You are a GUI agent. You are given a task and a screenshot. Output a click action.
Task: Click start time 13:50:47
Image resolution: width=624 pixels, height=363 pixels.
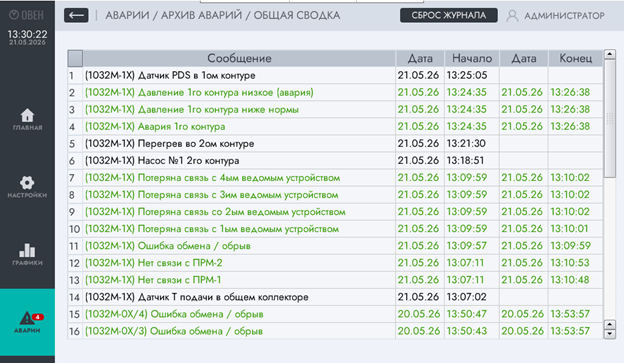pos(466,314)
